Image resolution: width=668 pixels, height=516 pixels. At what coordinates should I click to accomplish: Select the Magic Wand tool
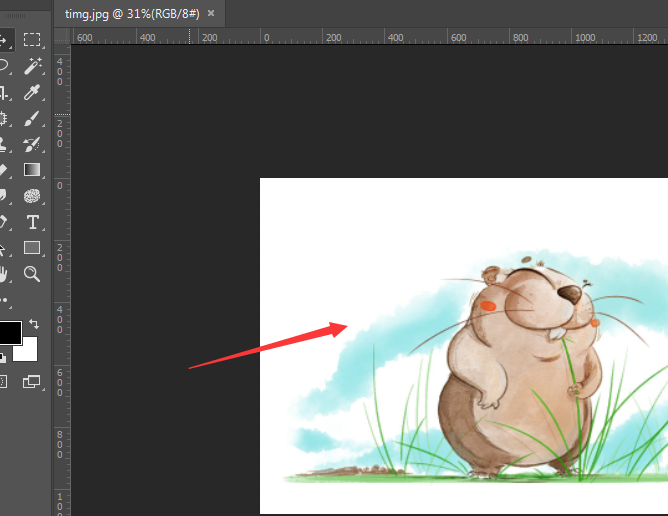(x=32, y=66)
